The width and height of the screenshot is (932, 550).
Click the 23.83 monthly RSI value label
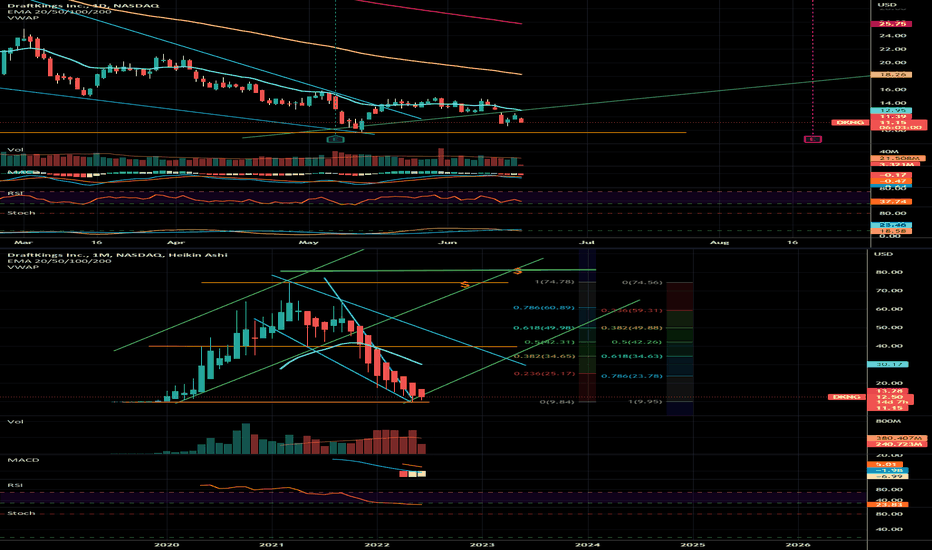(887, 504)
